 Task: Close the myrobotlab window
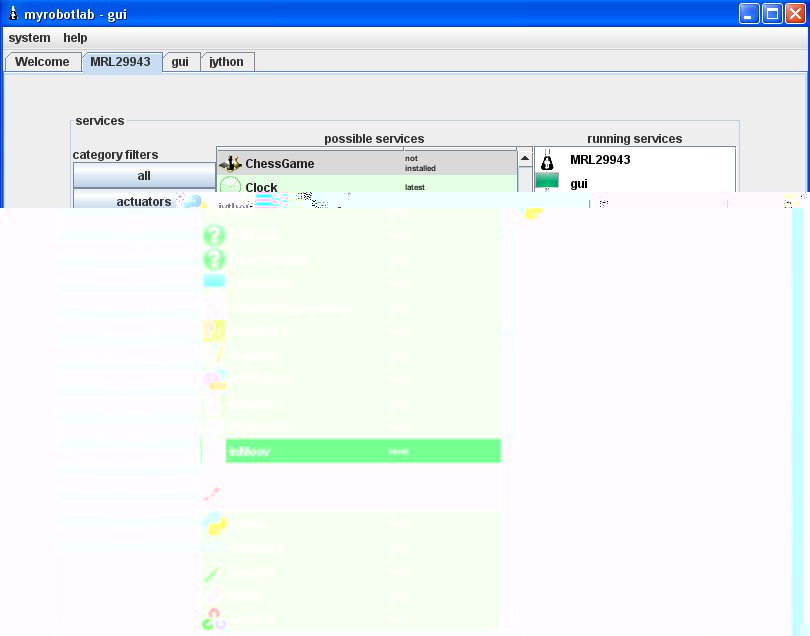click(794, 14)
